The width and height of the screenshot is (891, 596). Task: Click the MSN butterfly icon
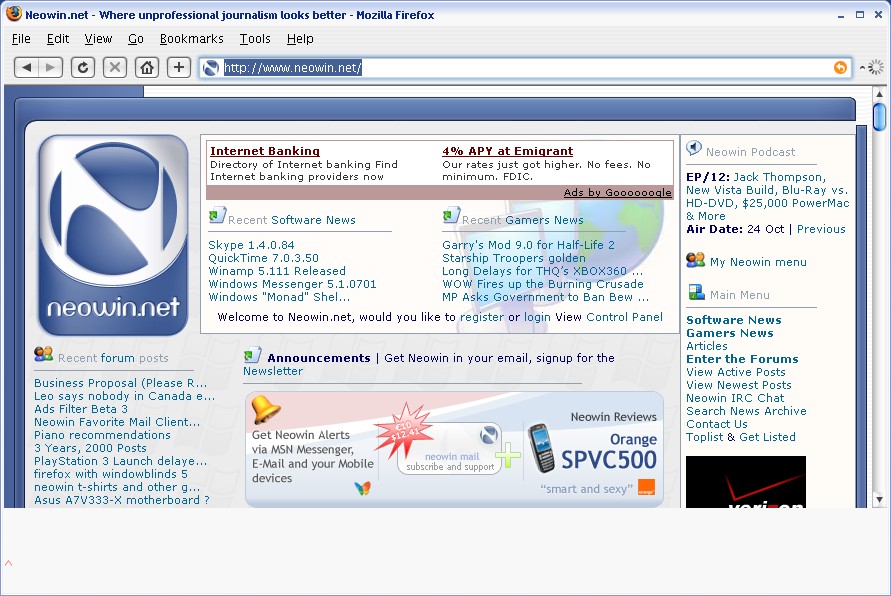click(362, 487)
